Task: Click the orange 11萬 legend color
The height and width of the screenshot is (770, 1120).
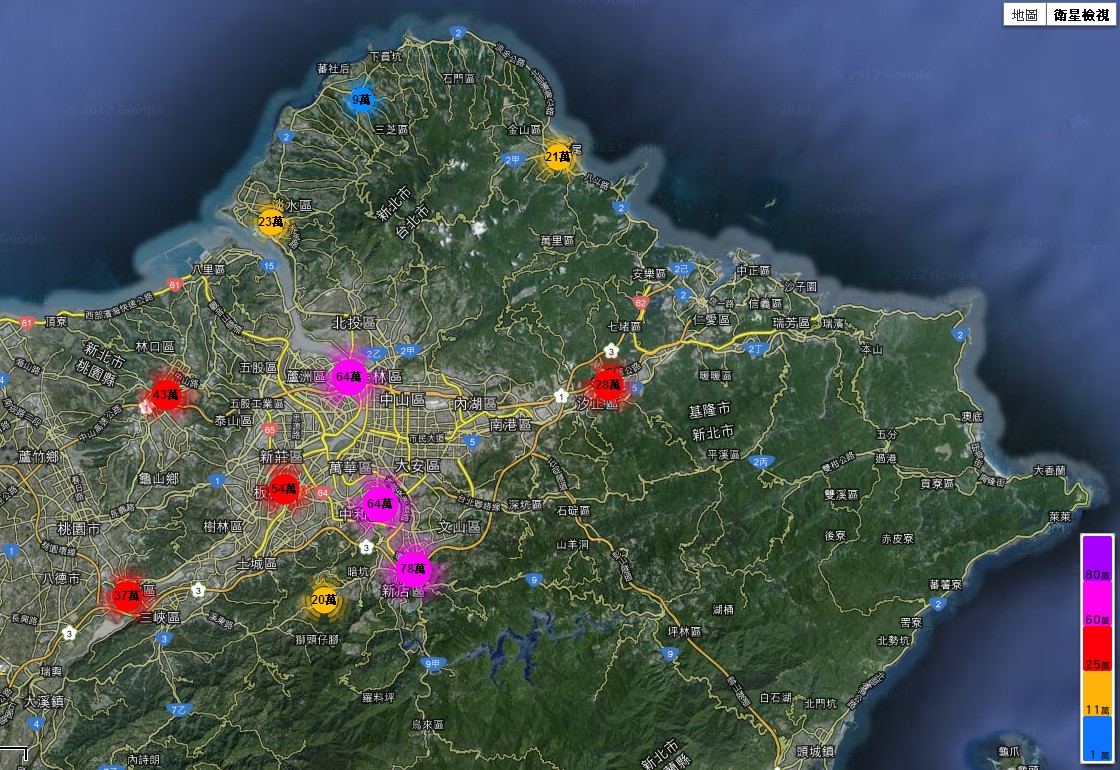Action: [1096, 695]
